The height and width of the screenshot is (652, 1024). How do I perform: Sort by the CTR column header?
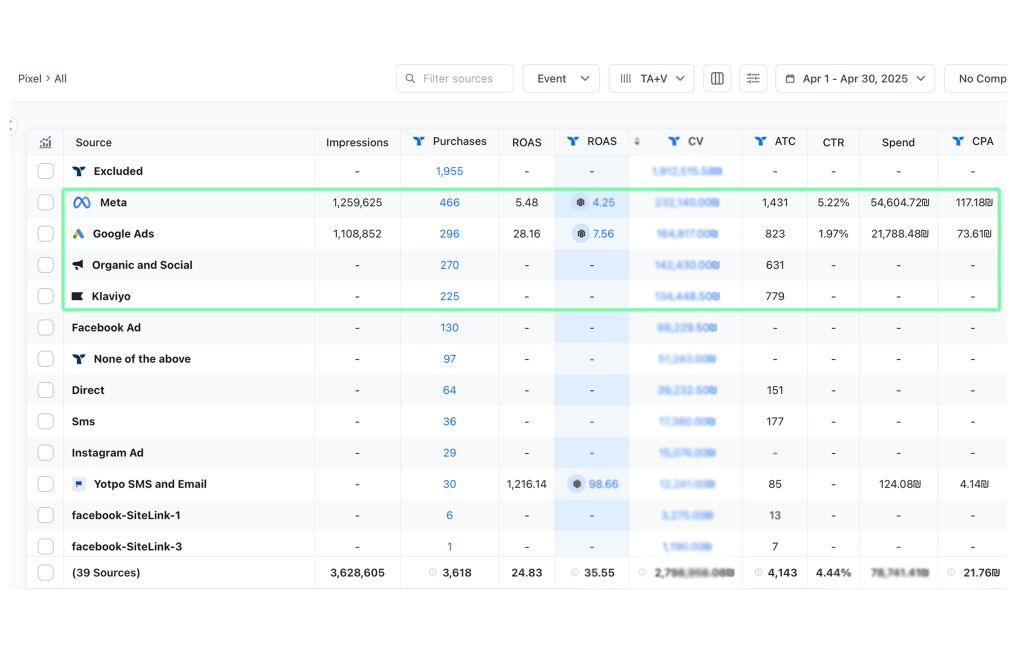(833, 142)
